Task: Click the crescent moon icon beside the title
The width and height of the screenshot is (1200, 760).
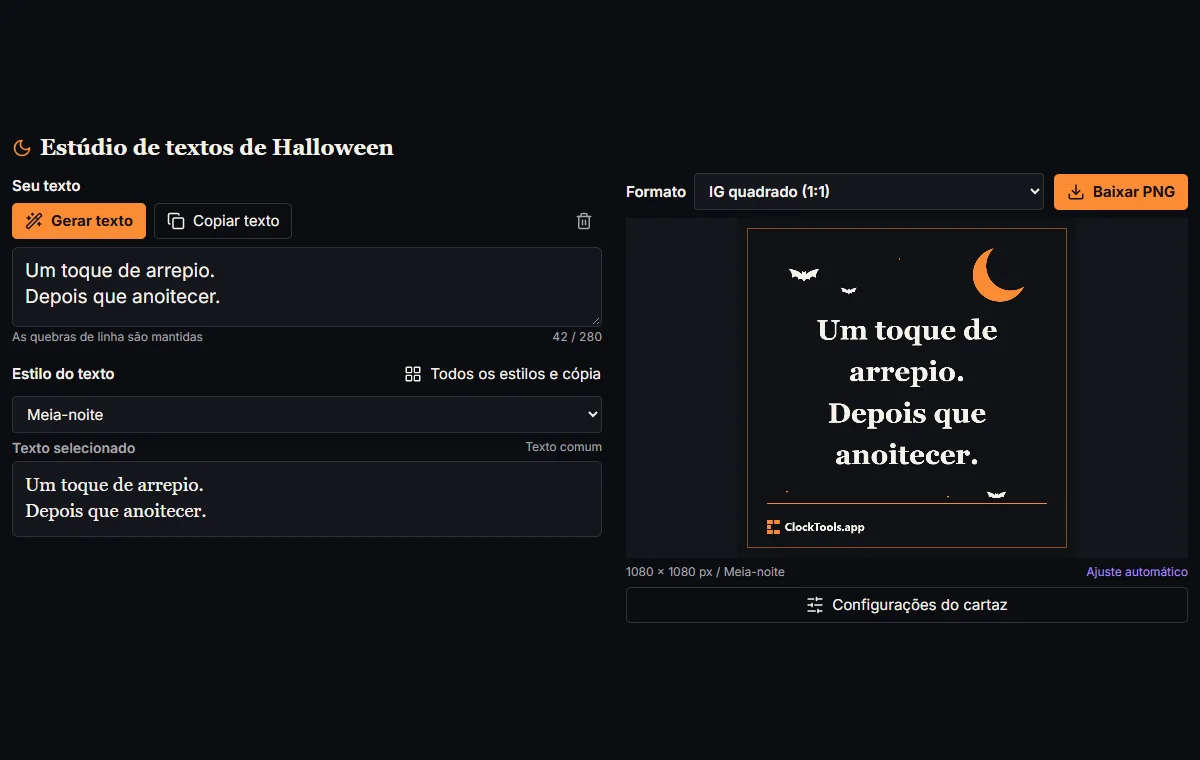Action: point(21,148)
